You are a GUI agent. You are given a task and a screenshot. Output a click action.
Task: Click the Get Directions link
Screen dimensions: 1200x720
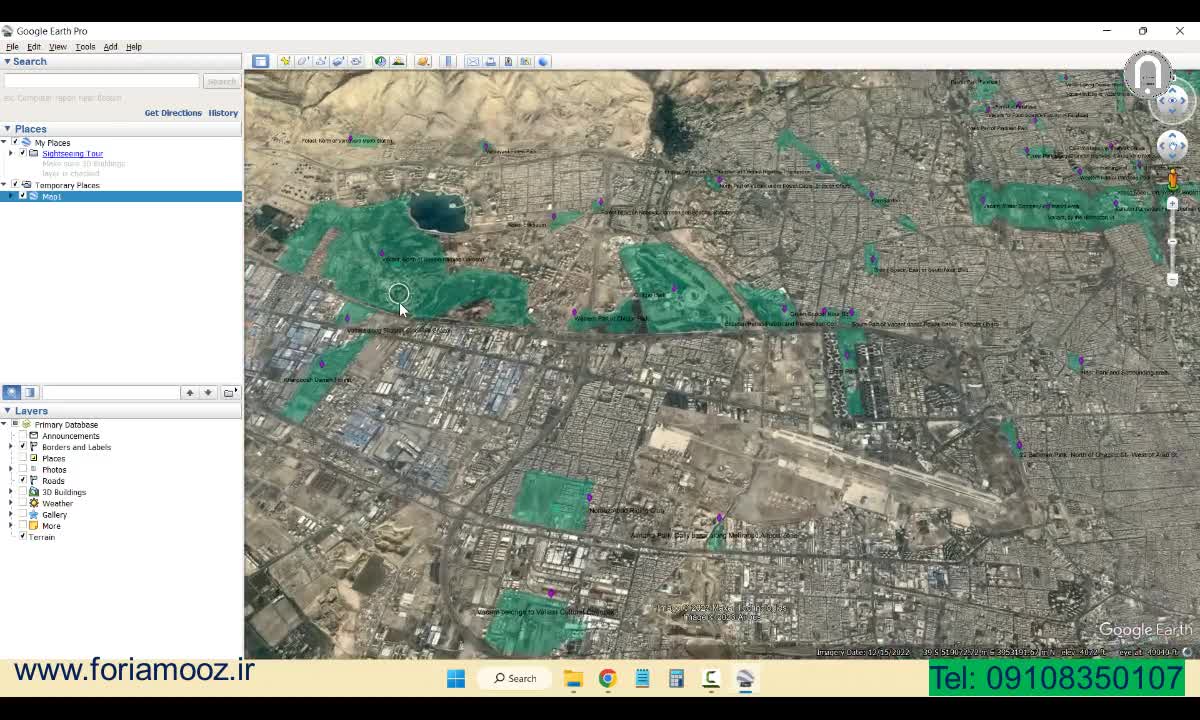pos(173,113)
